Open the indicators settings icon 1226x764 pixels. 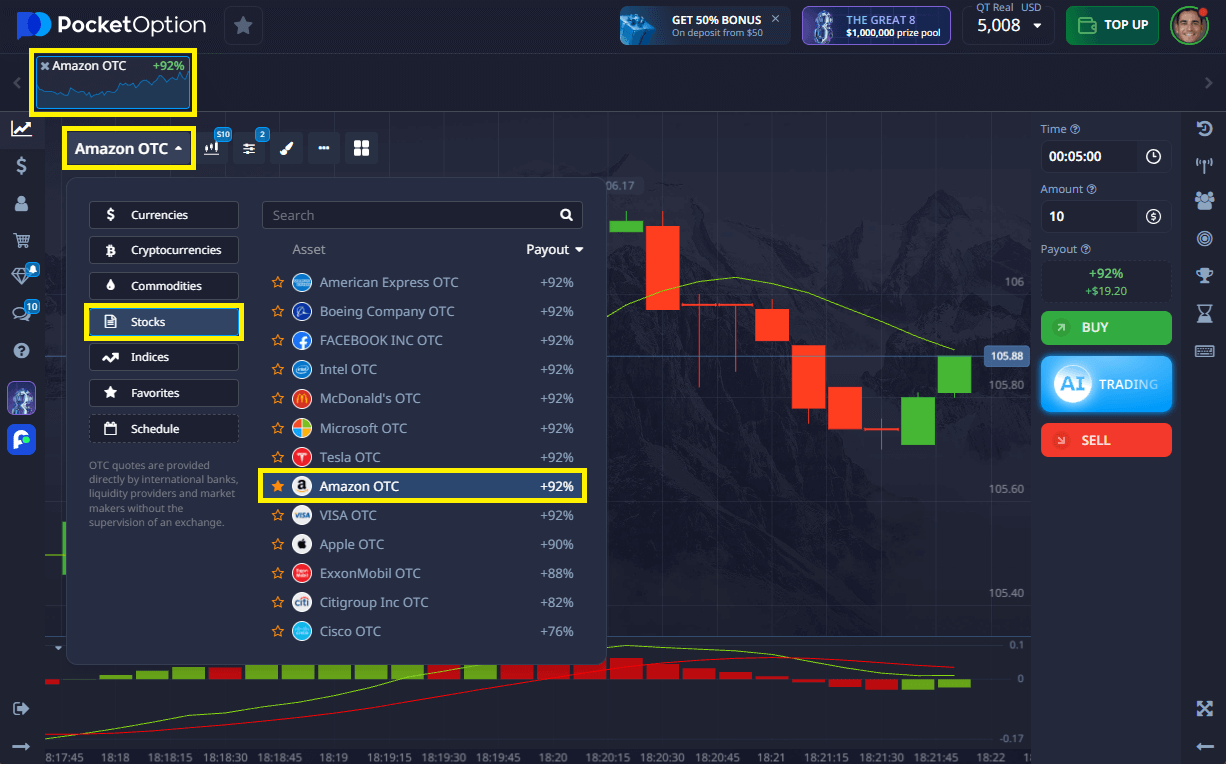(x=249, y=148)
